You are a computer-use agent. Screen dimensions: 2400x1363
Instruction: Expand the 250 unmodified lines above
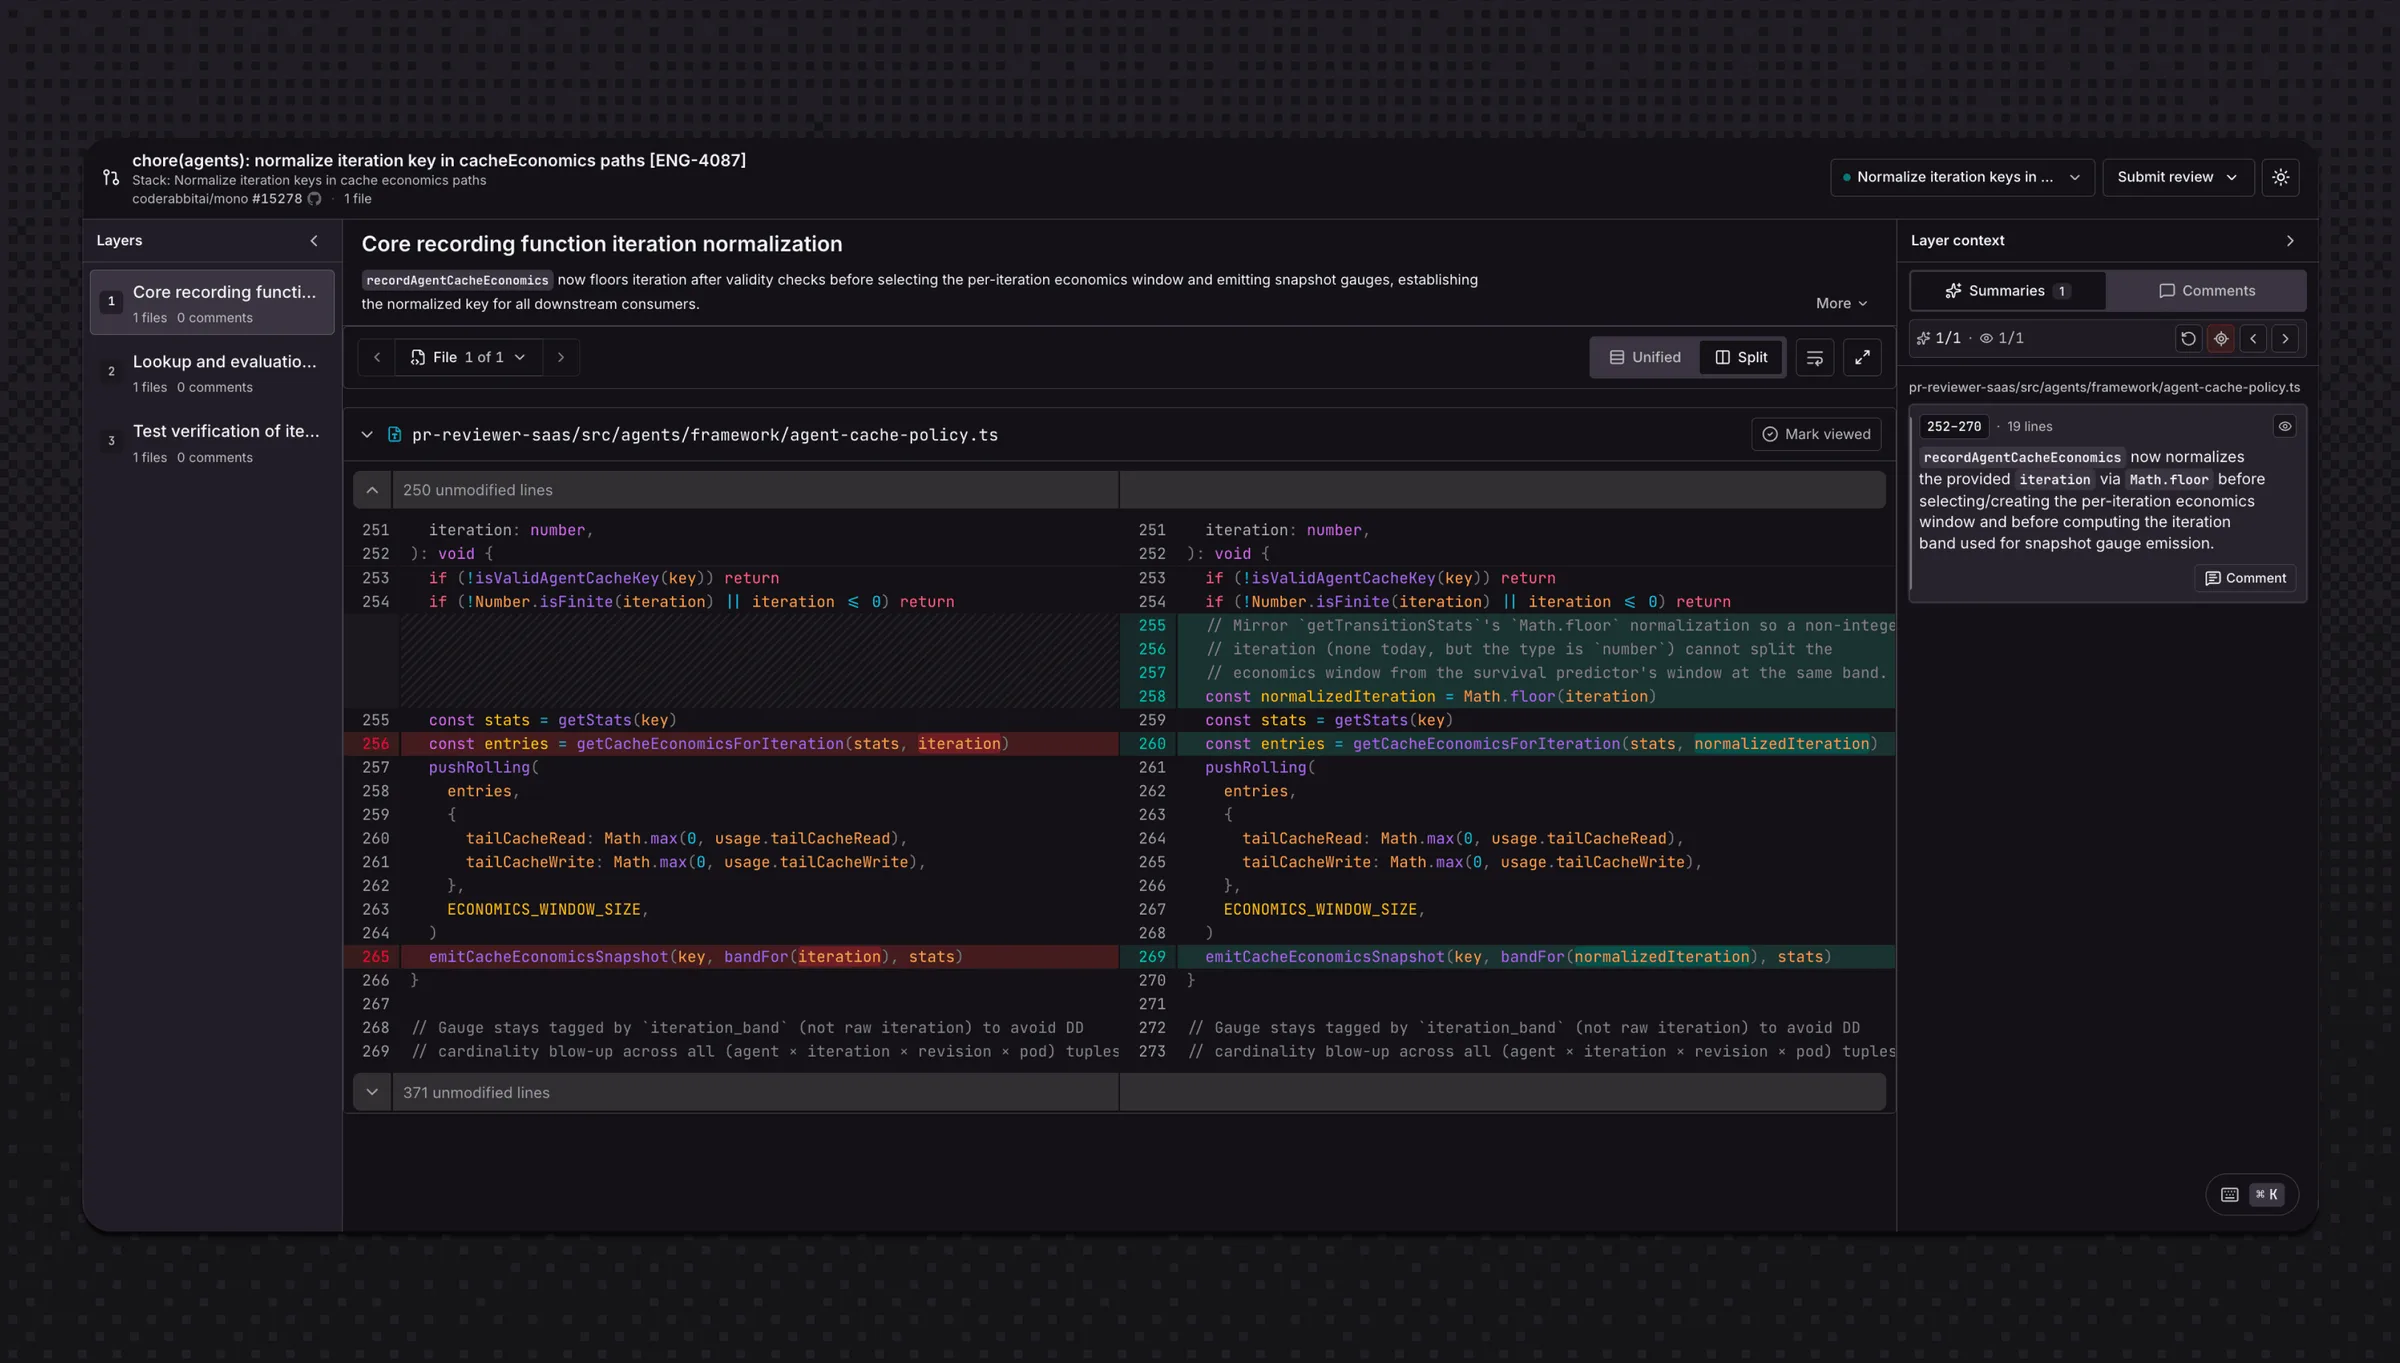372,490
